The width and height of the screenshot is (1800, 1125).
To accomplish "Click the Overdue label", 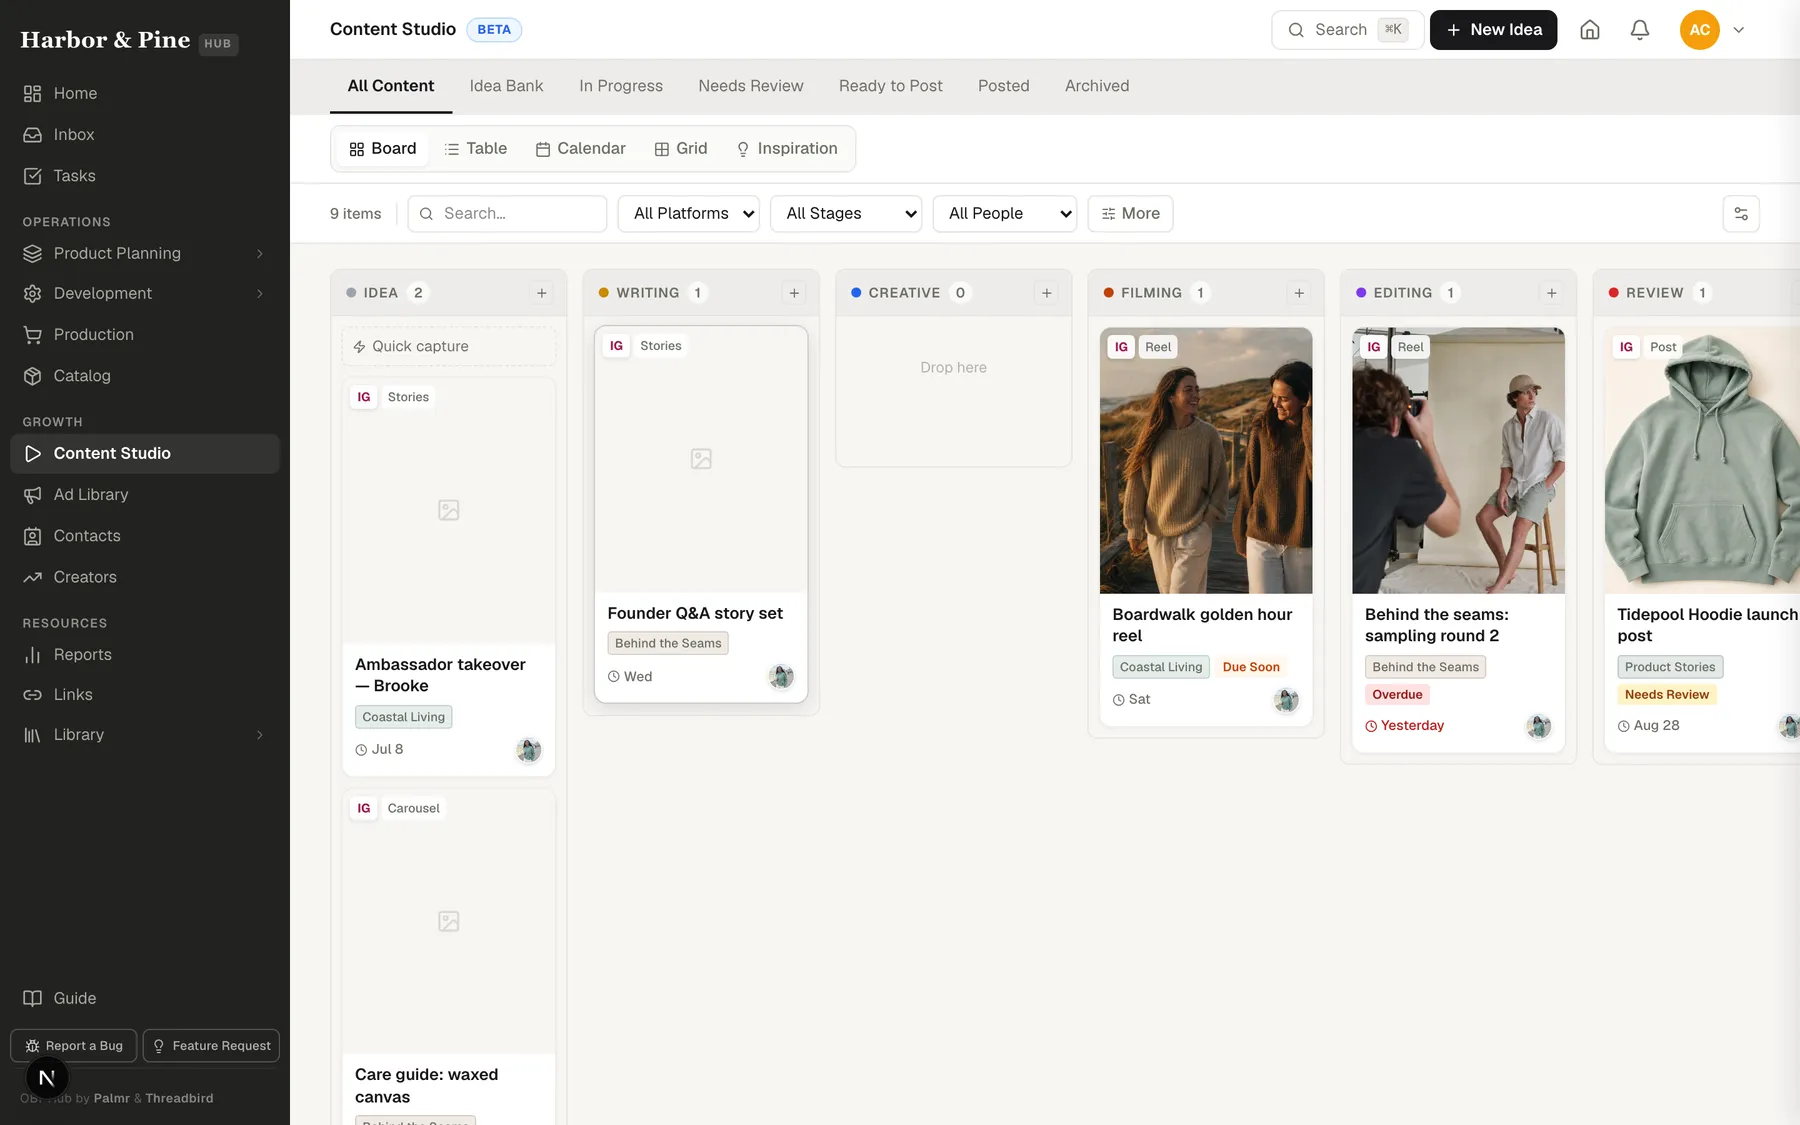I will [x=1397, y=694].
